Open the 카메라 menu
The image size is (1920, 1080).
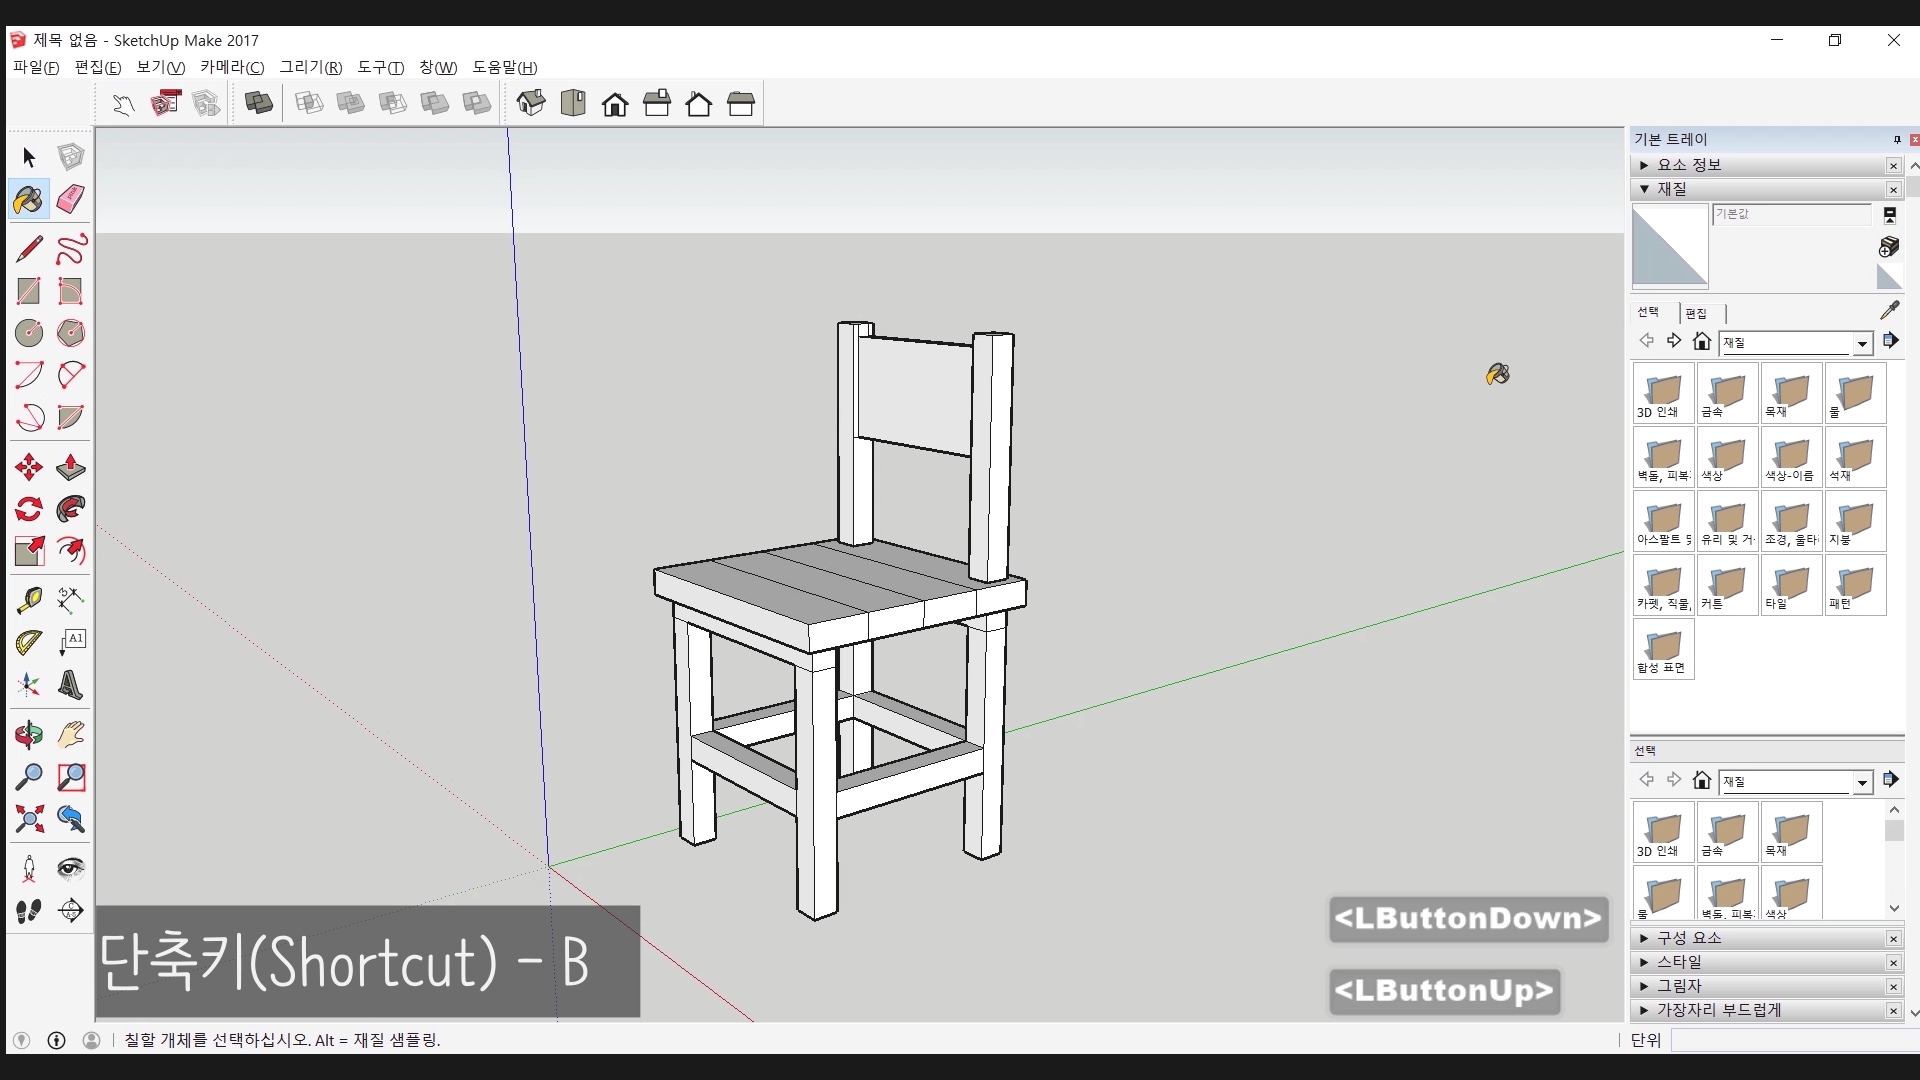pos(231,67)
